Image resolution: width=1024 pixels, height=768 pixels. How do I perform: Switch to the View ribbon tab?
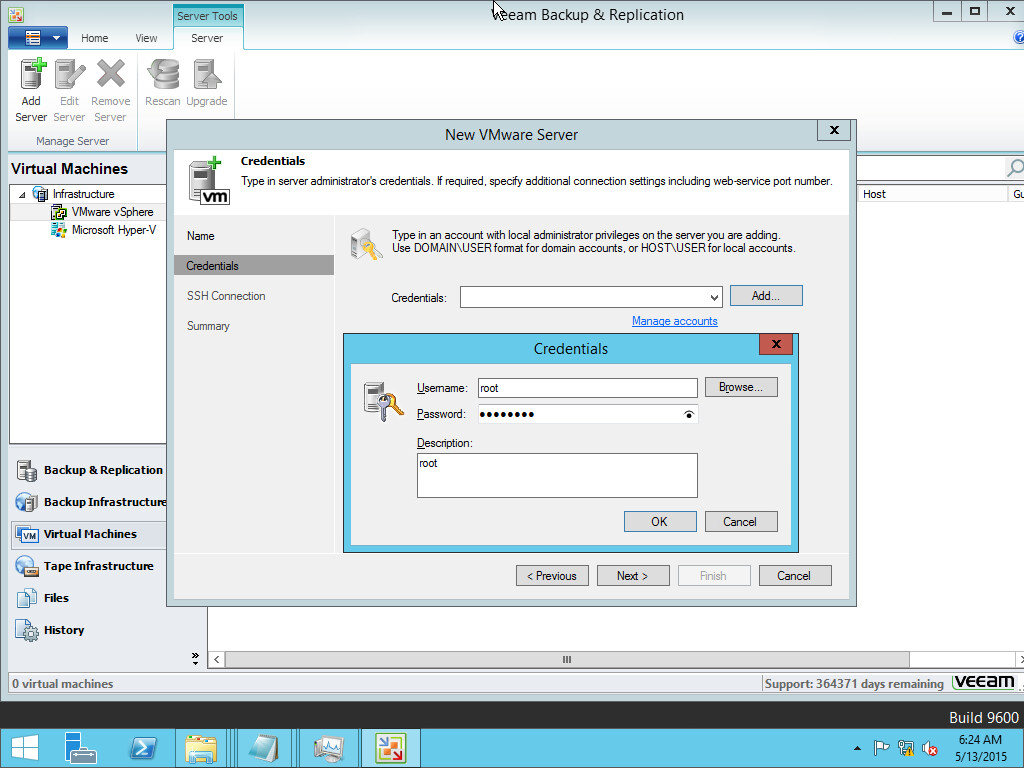click(146, 38)
